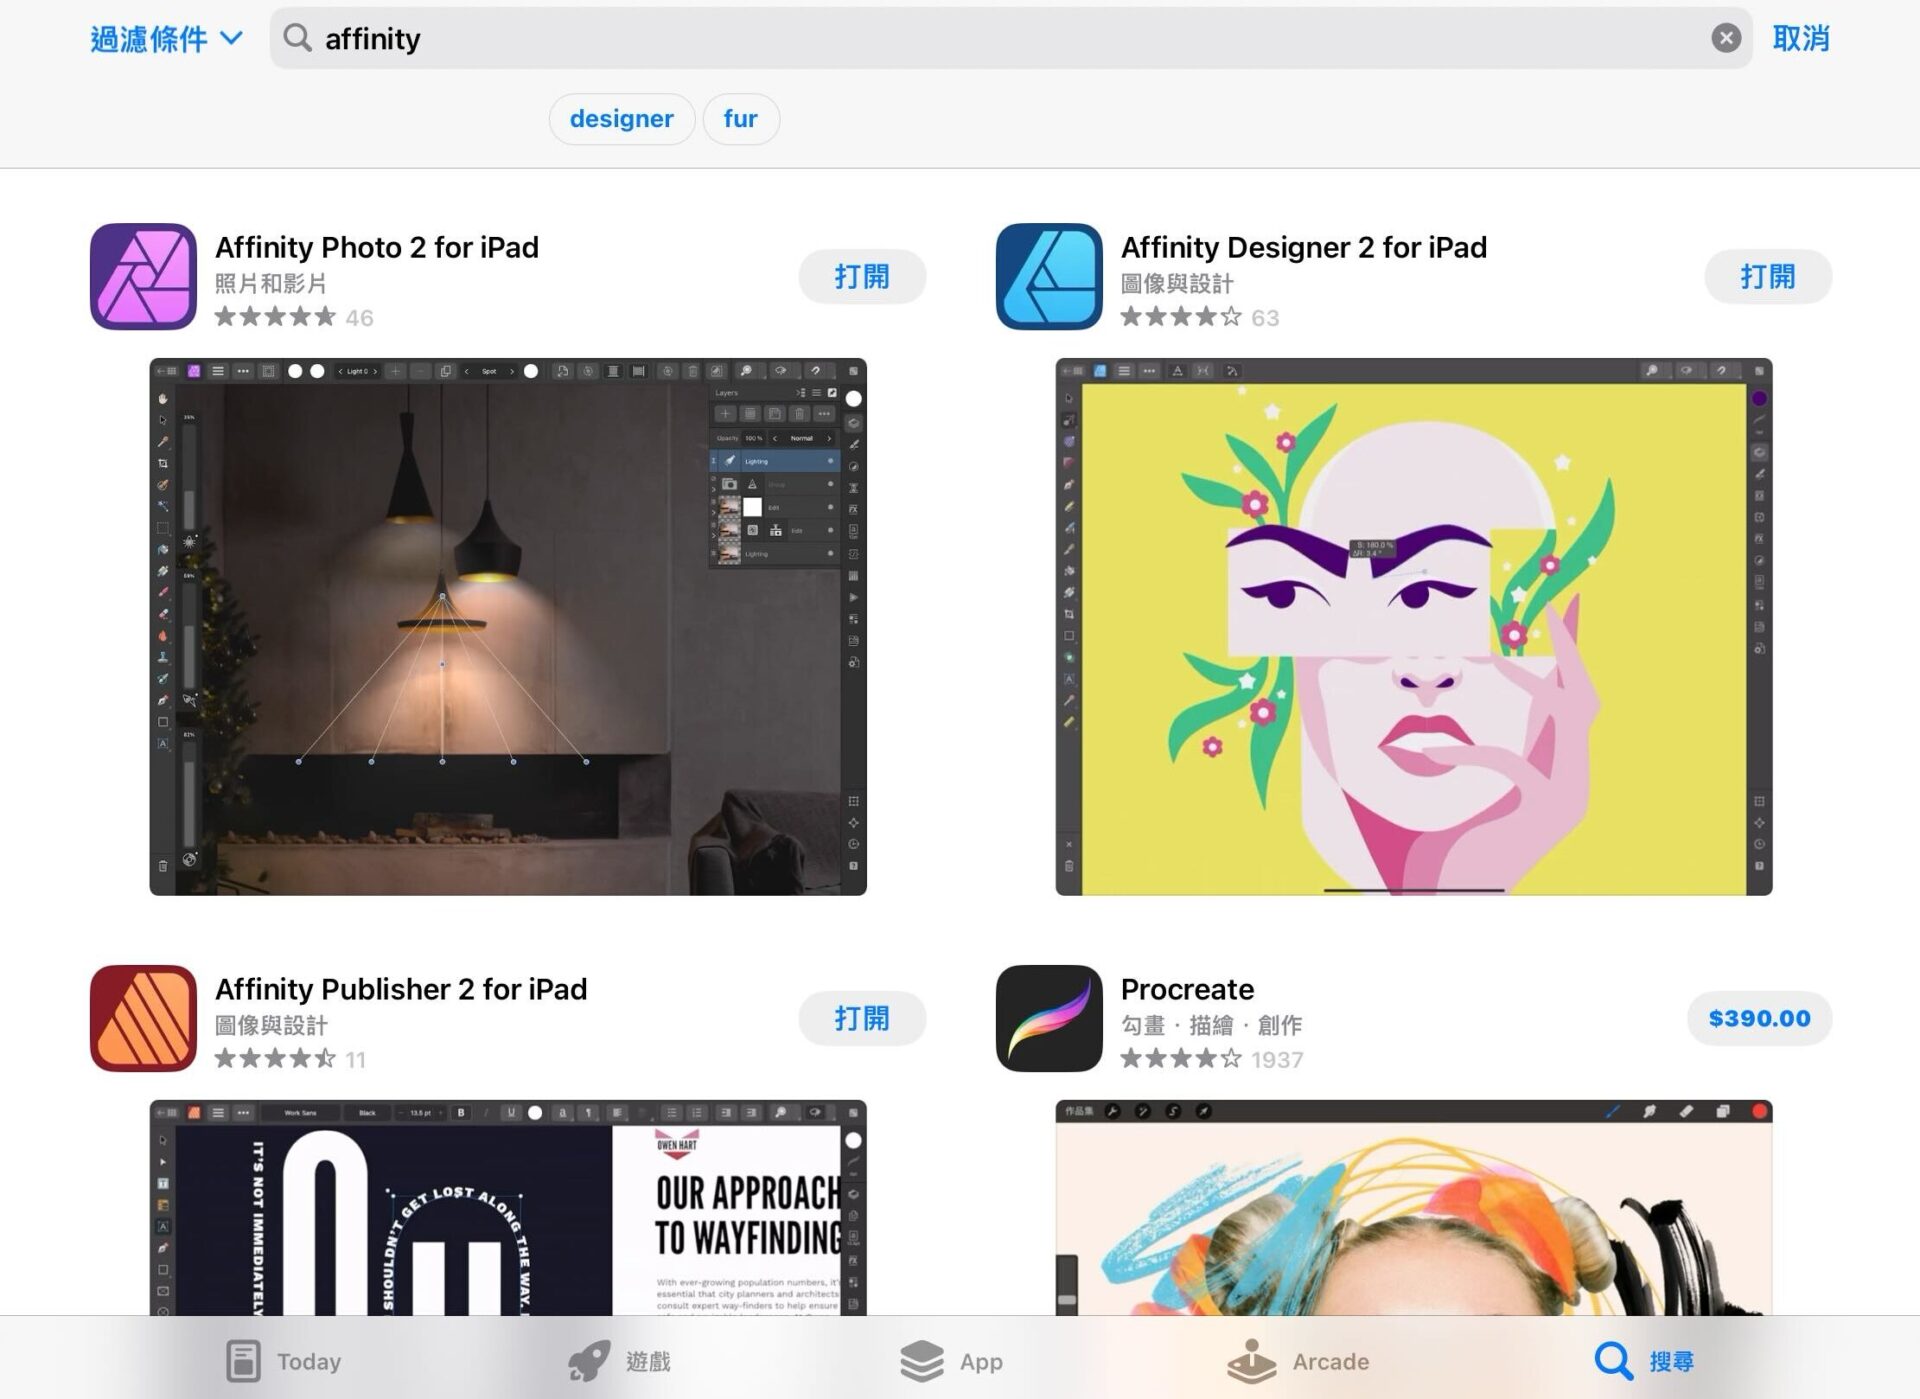This screenshot has width=1920, height=1399.
Task: Go to the Today tab
Action: tap(283, 1361)
